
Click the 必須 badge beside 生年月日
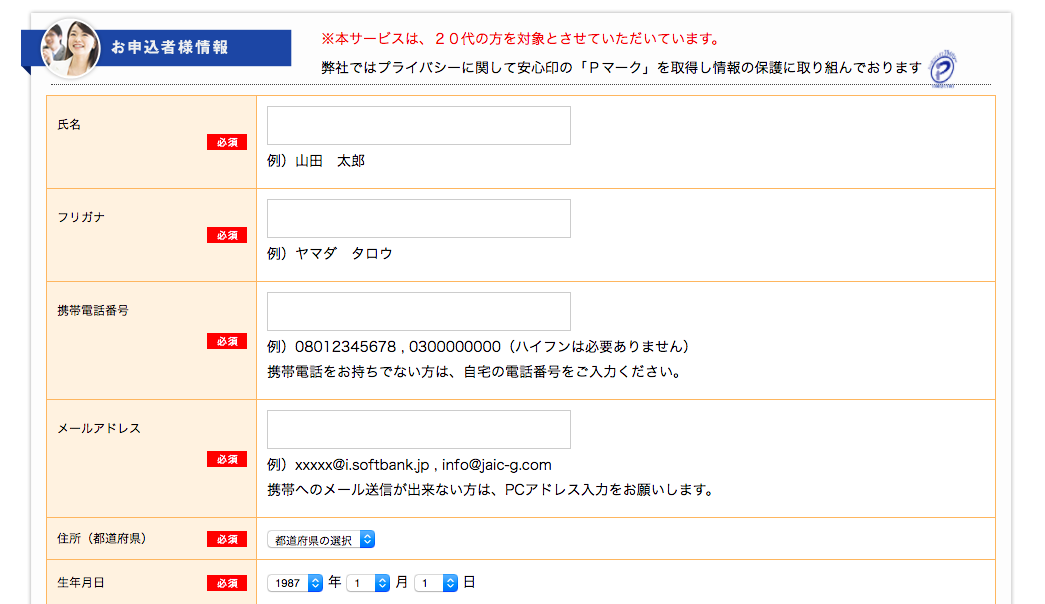click(227, 583)
